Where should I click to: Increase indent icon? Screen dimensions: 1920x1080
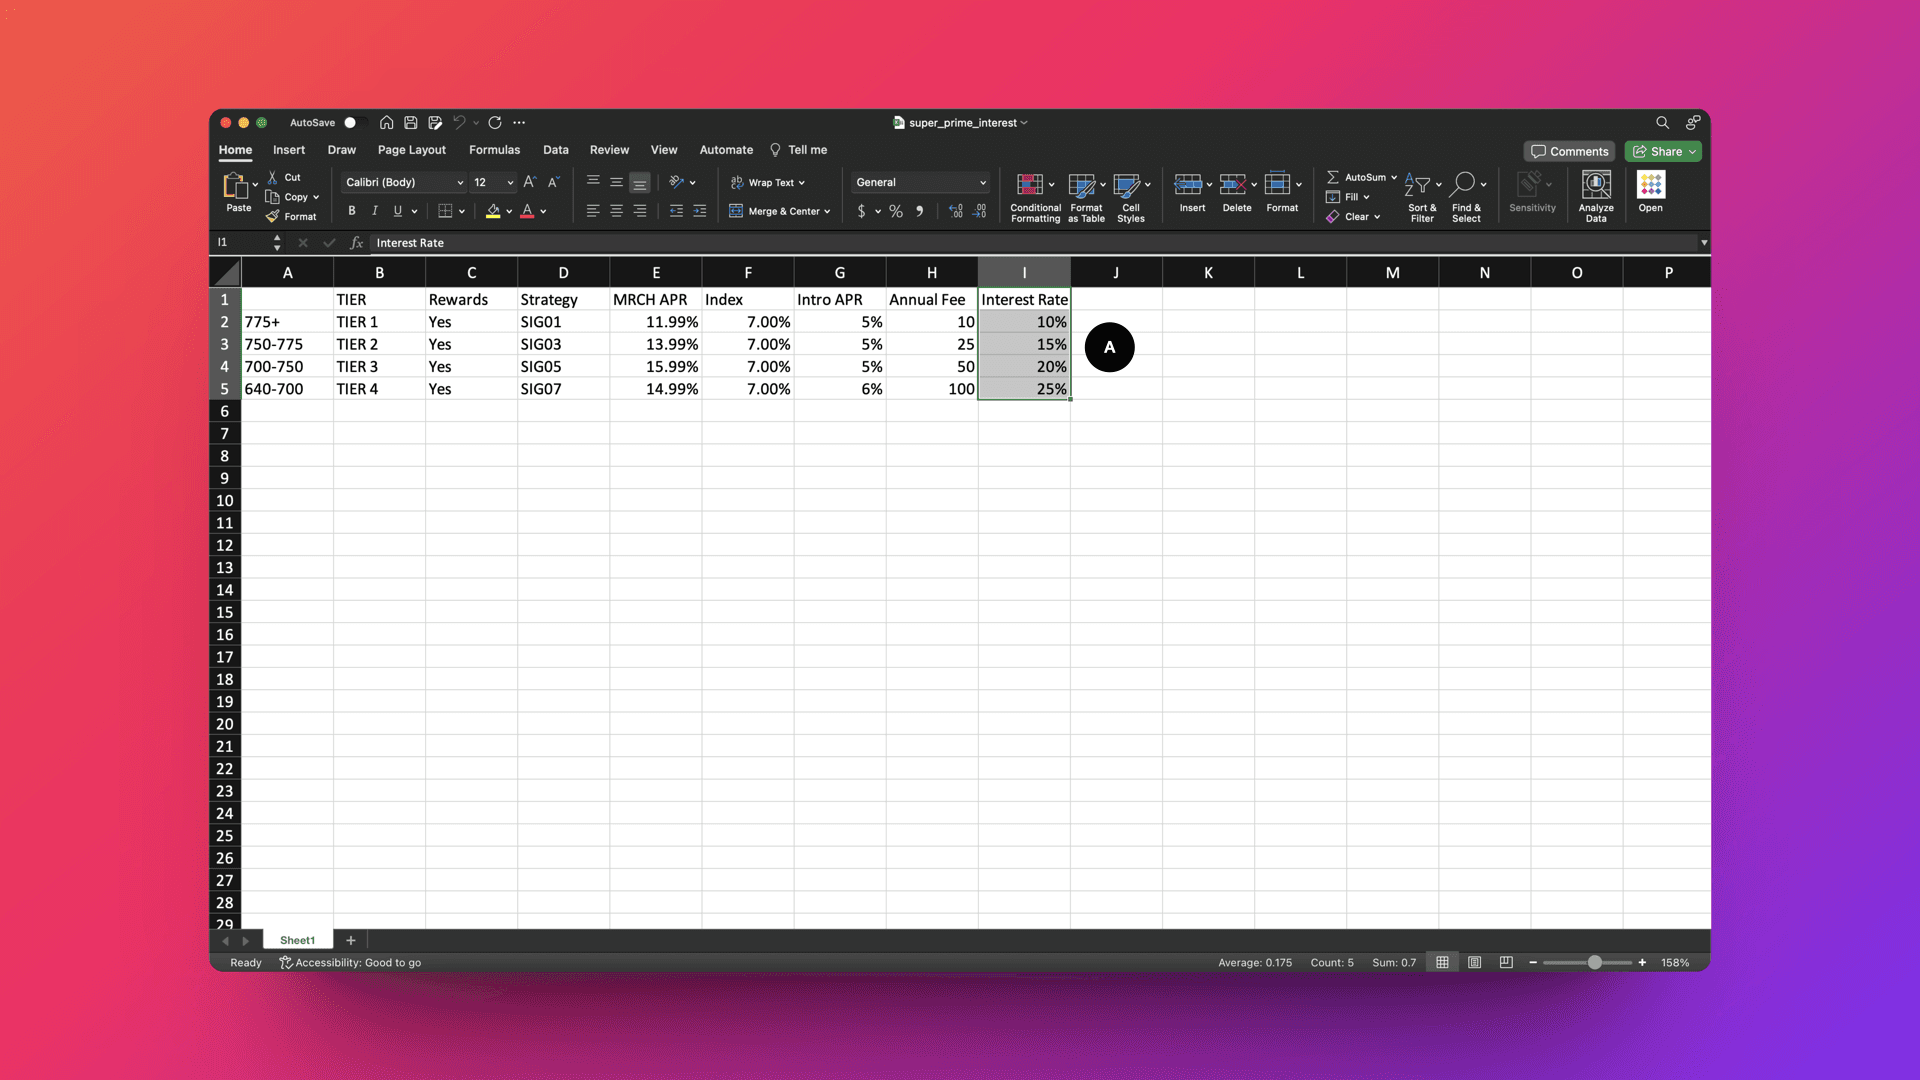pyautogui.click(x=700, y=211)
